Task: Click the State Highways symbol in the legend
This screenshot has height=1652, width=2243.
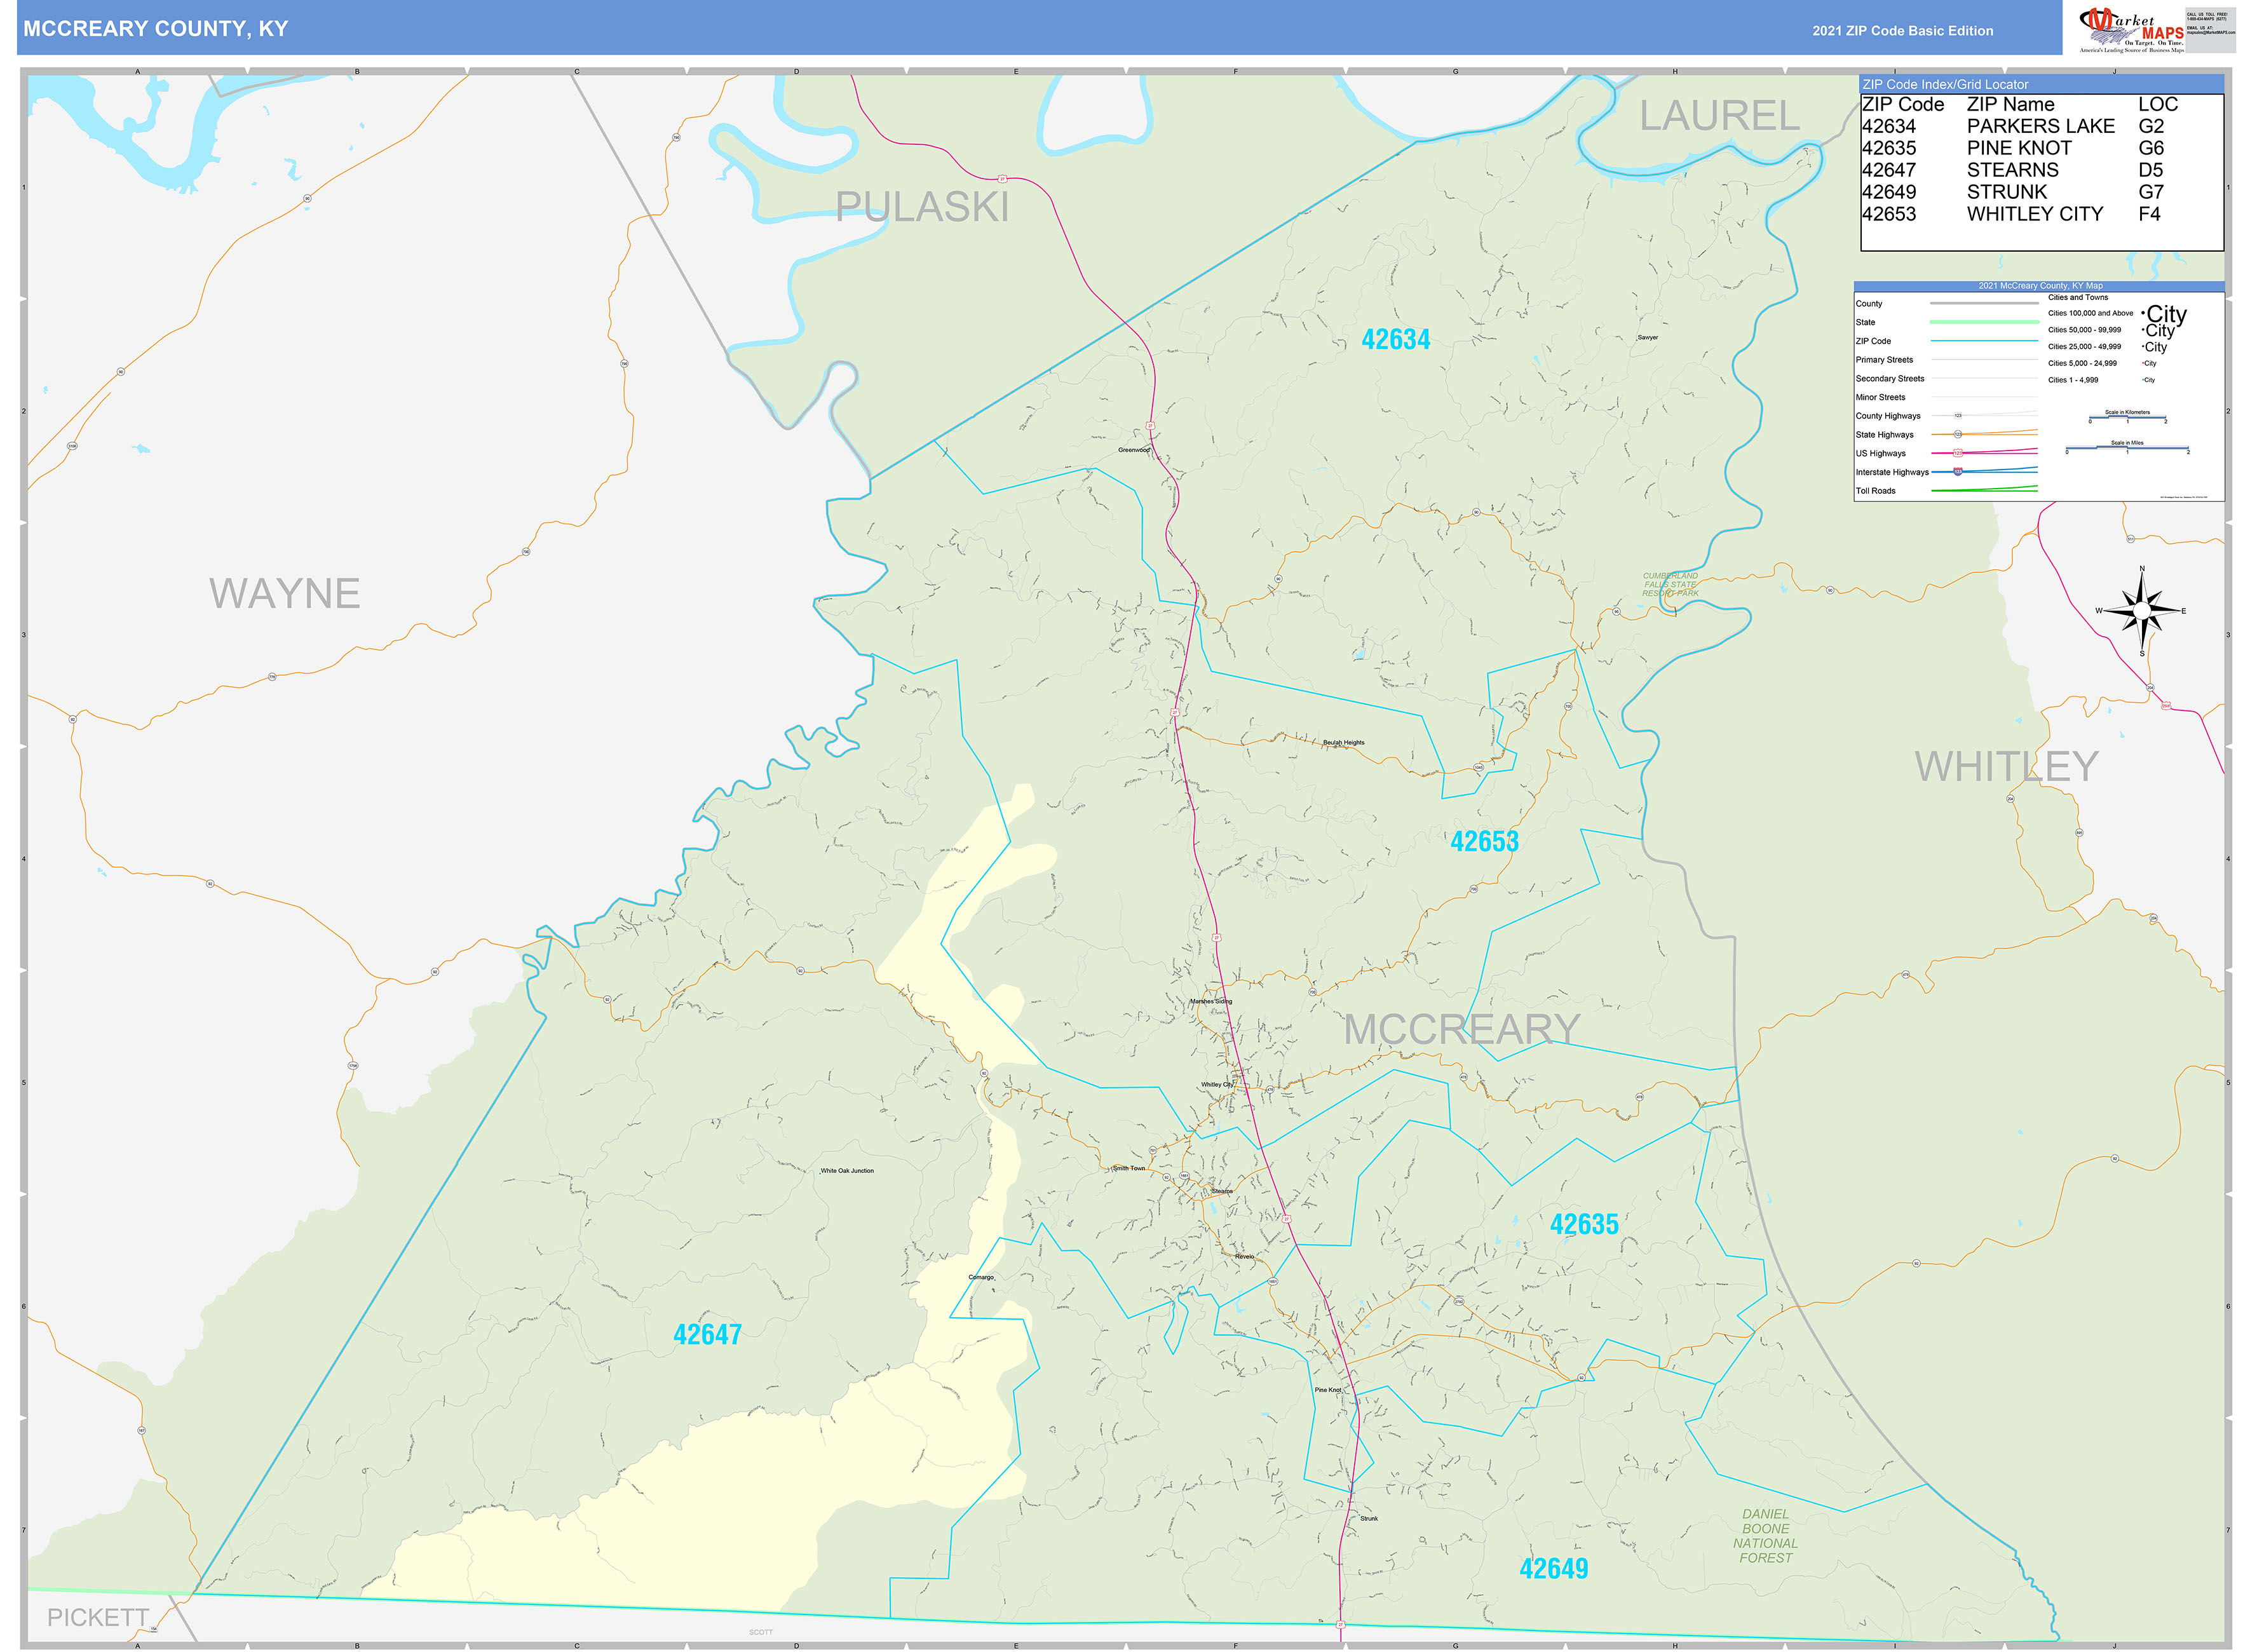Action: 1958,435
